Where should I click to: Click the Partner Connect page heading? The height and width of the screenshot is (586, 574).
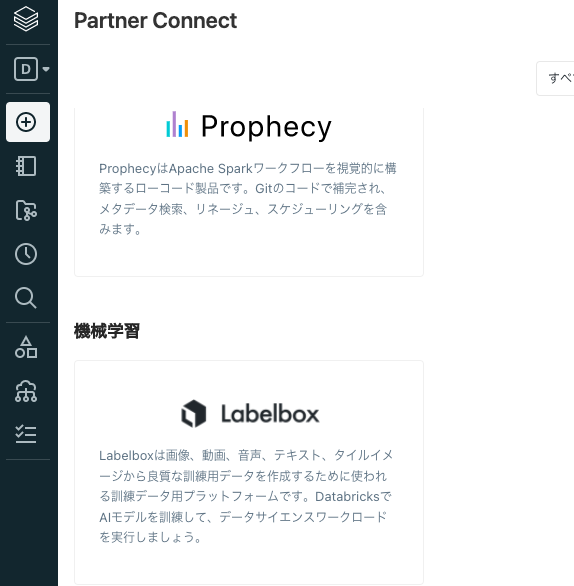(155, 21)
